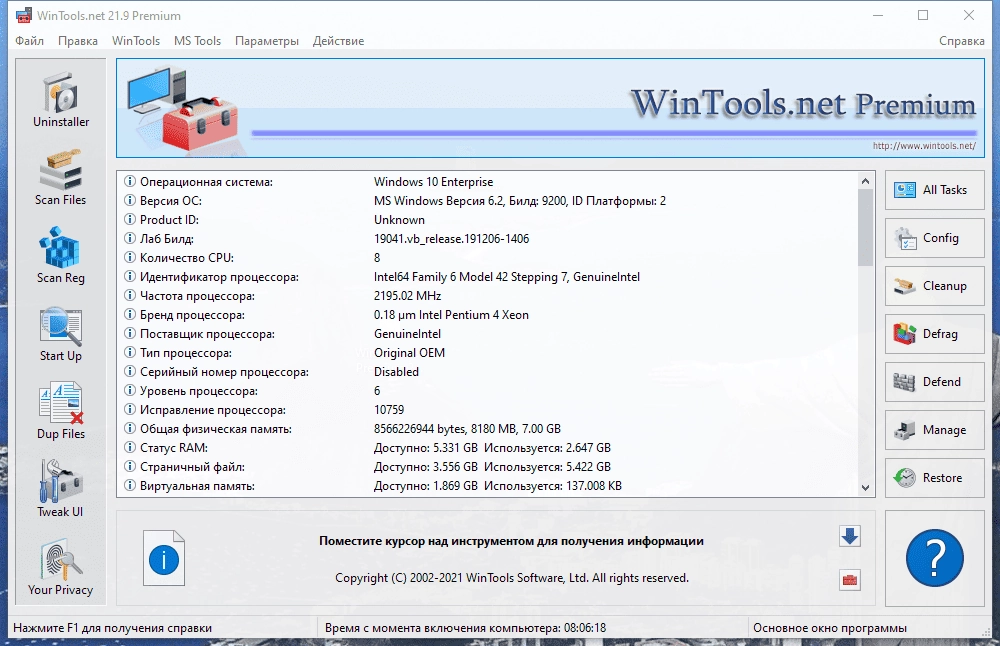The width and height of the screenshot is (1000, 646).
Task: Select the Cleanup button
Action: [x=934, y=286]
